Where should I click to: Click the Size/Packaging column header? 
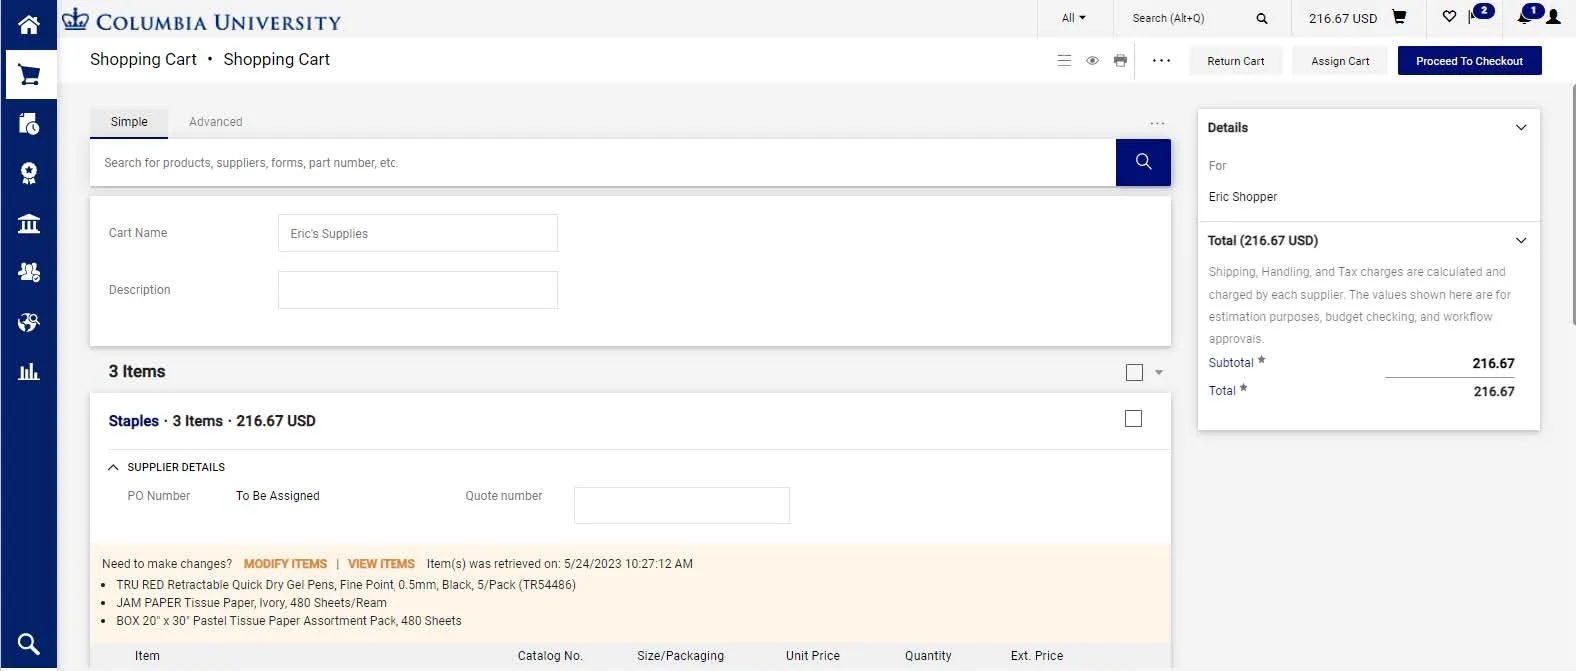(681, 656)
